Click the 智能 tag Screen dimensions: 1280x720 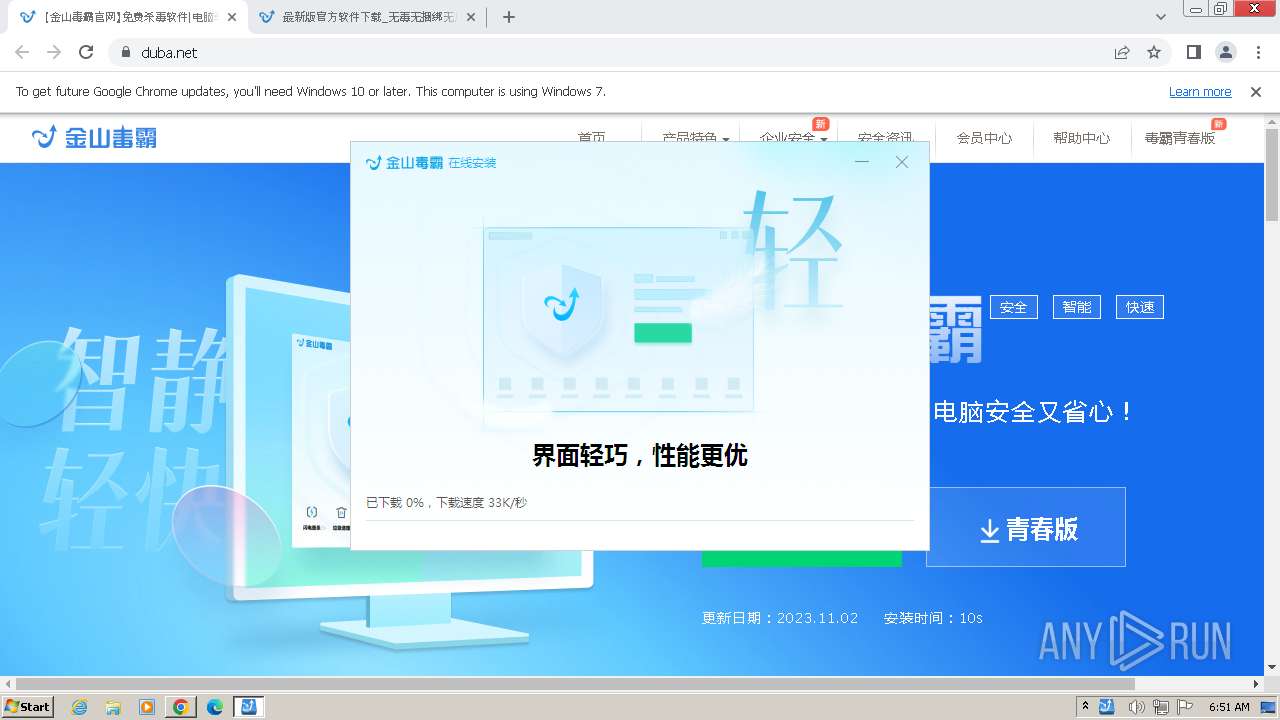1077,307
